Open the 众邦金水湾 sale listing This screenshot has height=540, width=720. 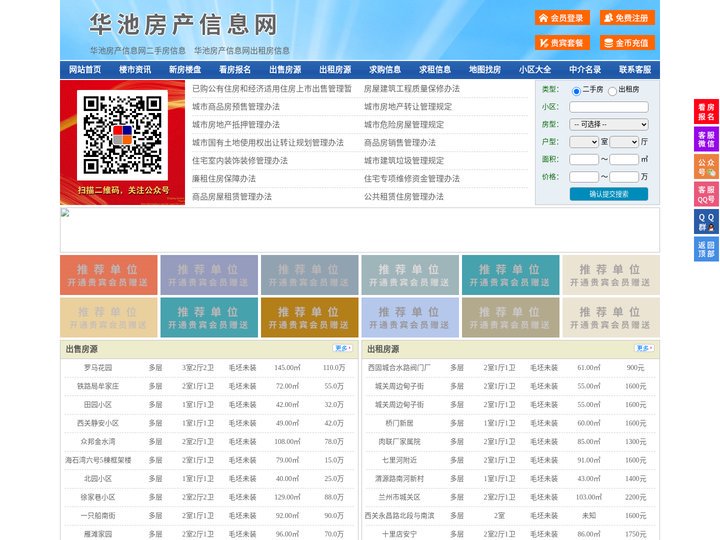tap(98, 442)
